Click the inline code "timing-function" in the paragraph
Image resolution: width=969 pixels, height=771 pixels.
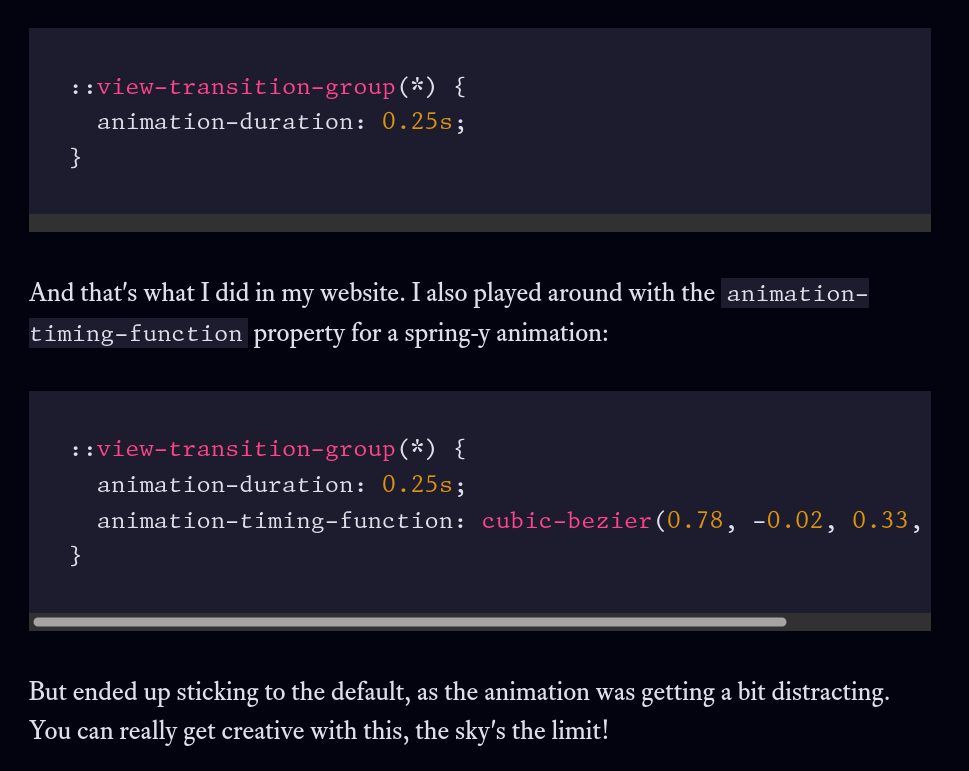137,334
